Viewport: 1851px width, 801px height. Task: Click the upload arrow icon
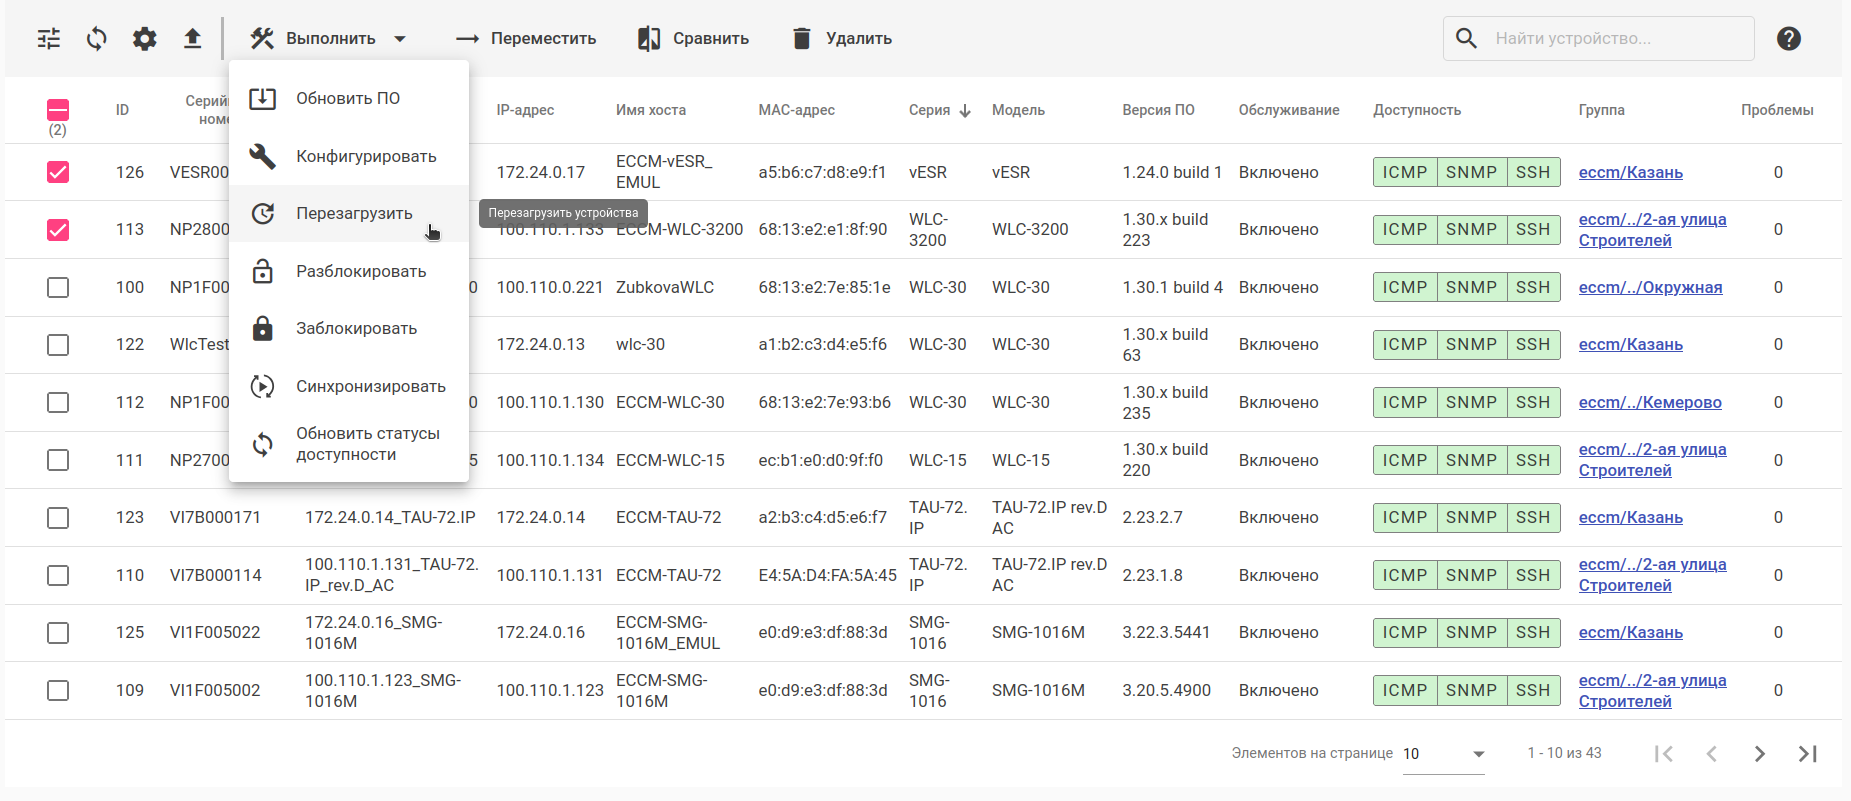[193, 39]
